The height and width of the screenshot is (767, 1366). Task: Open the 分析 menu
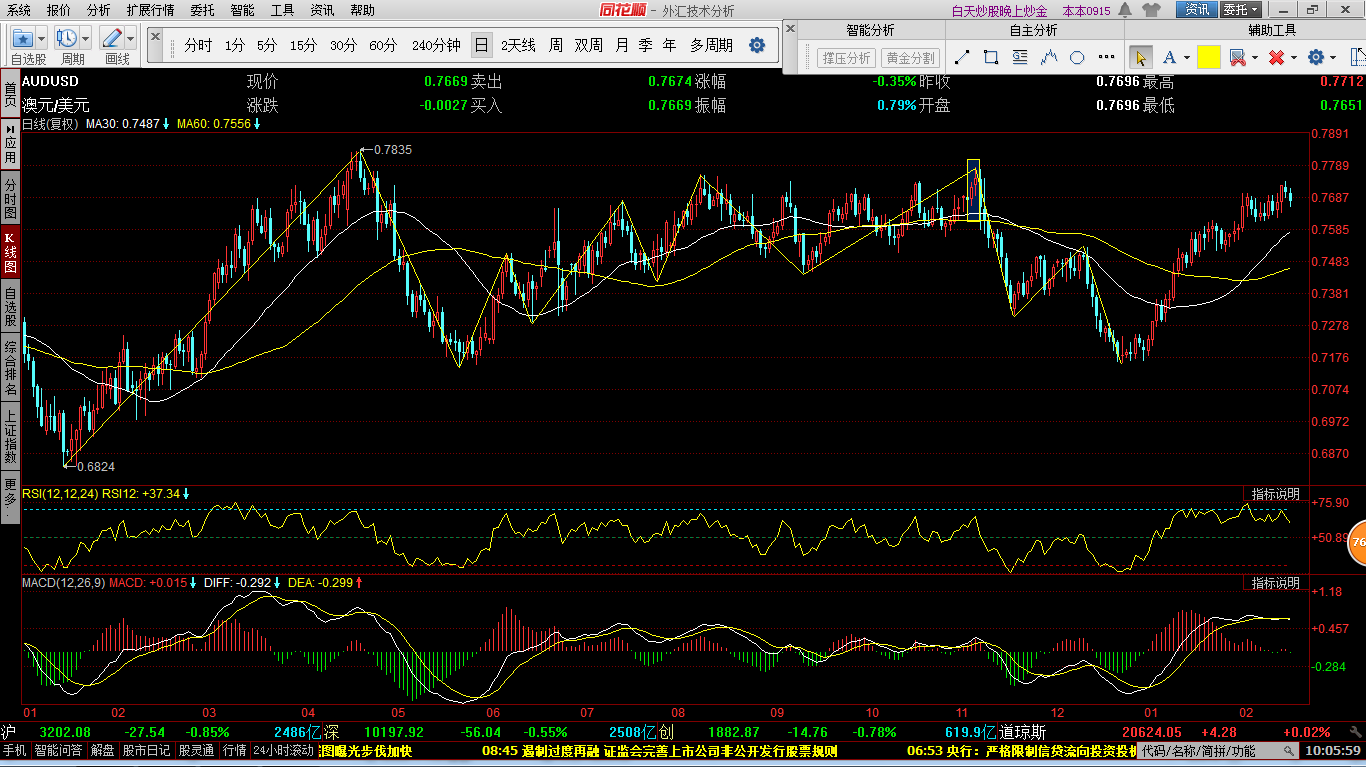tap(98, 10)
